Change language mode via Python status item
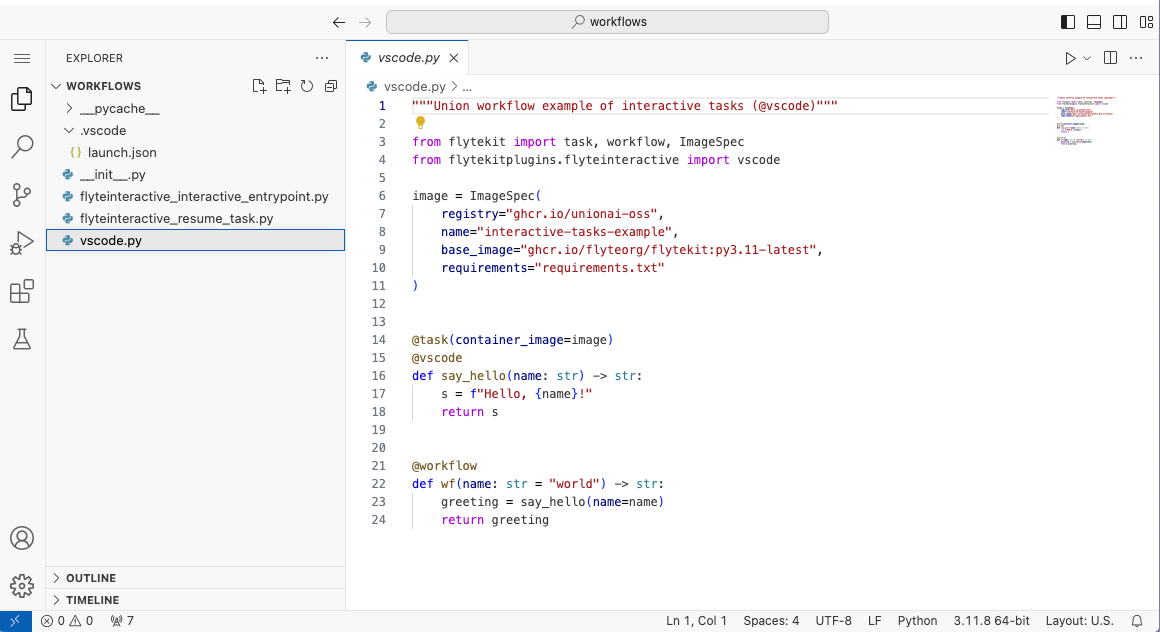Screen dimensions: 1160x632 pyautogui.click(x=917, y=620)
